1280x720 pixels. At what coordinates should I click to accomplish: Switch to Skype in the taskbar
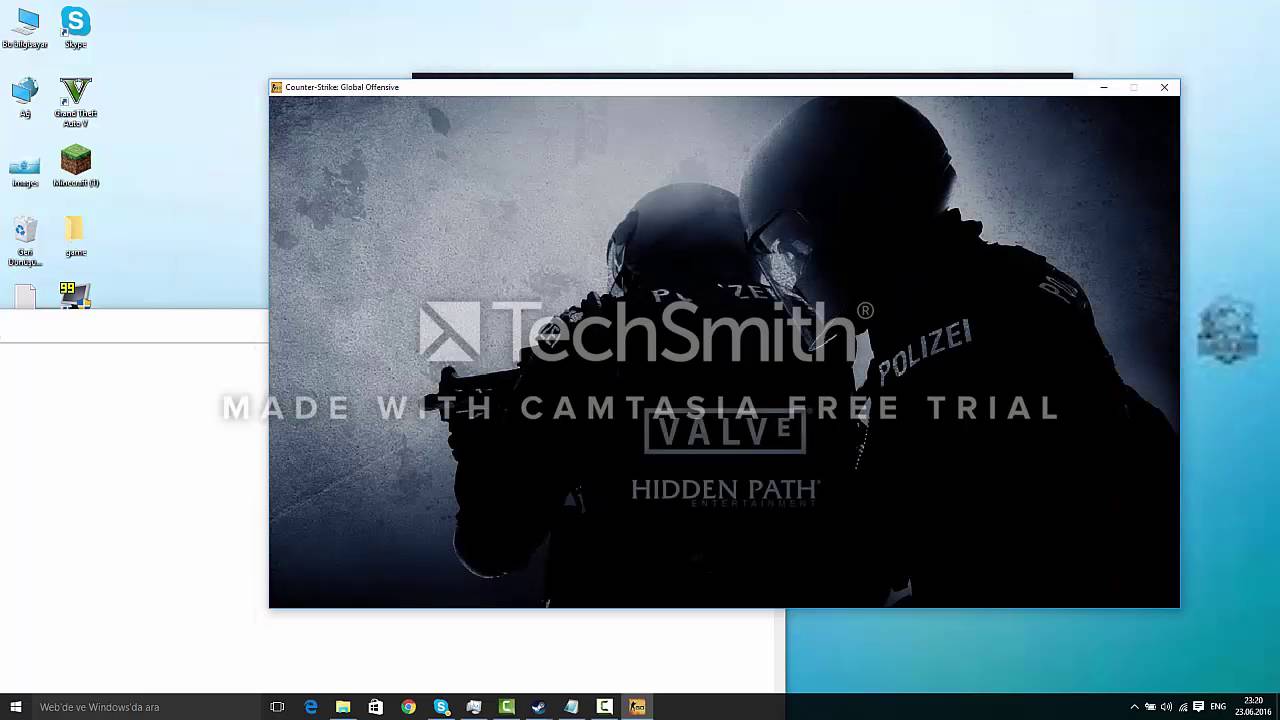(x=441, y=707)
